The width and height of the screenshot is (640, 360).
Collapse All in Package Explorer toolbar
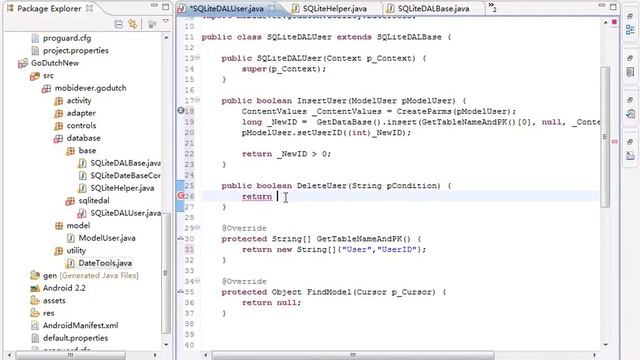[x=118, y=24]
